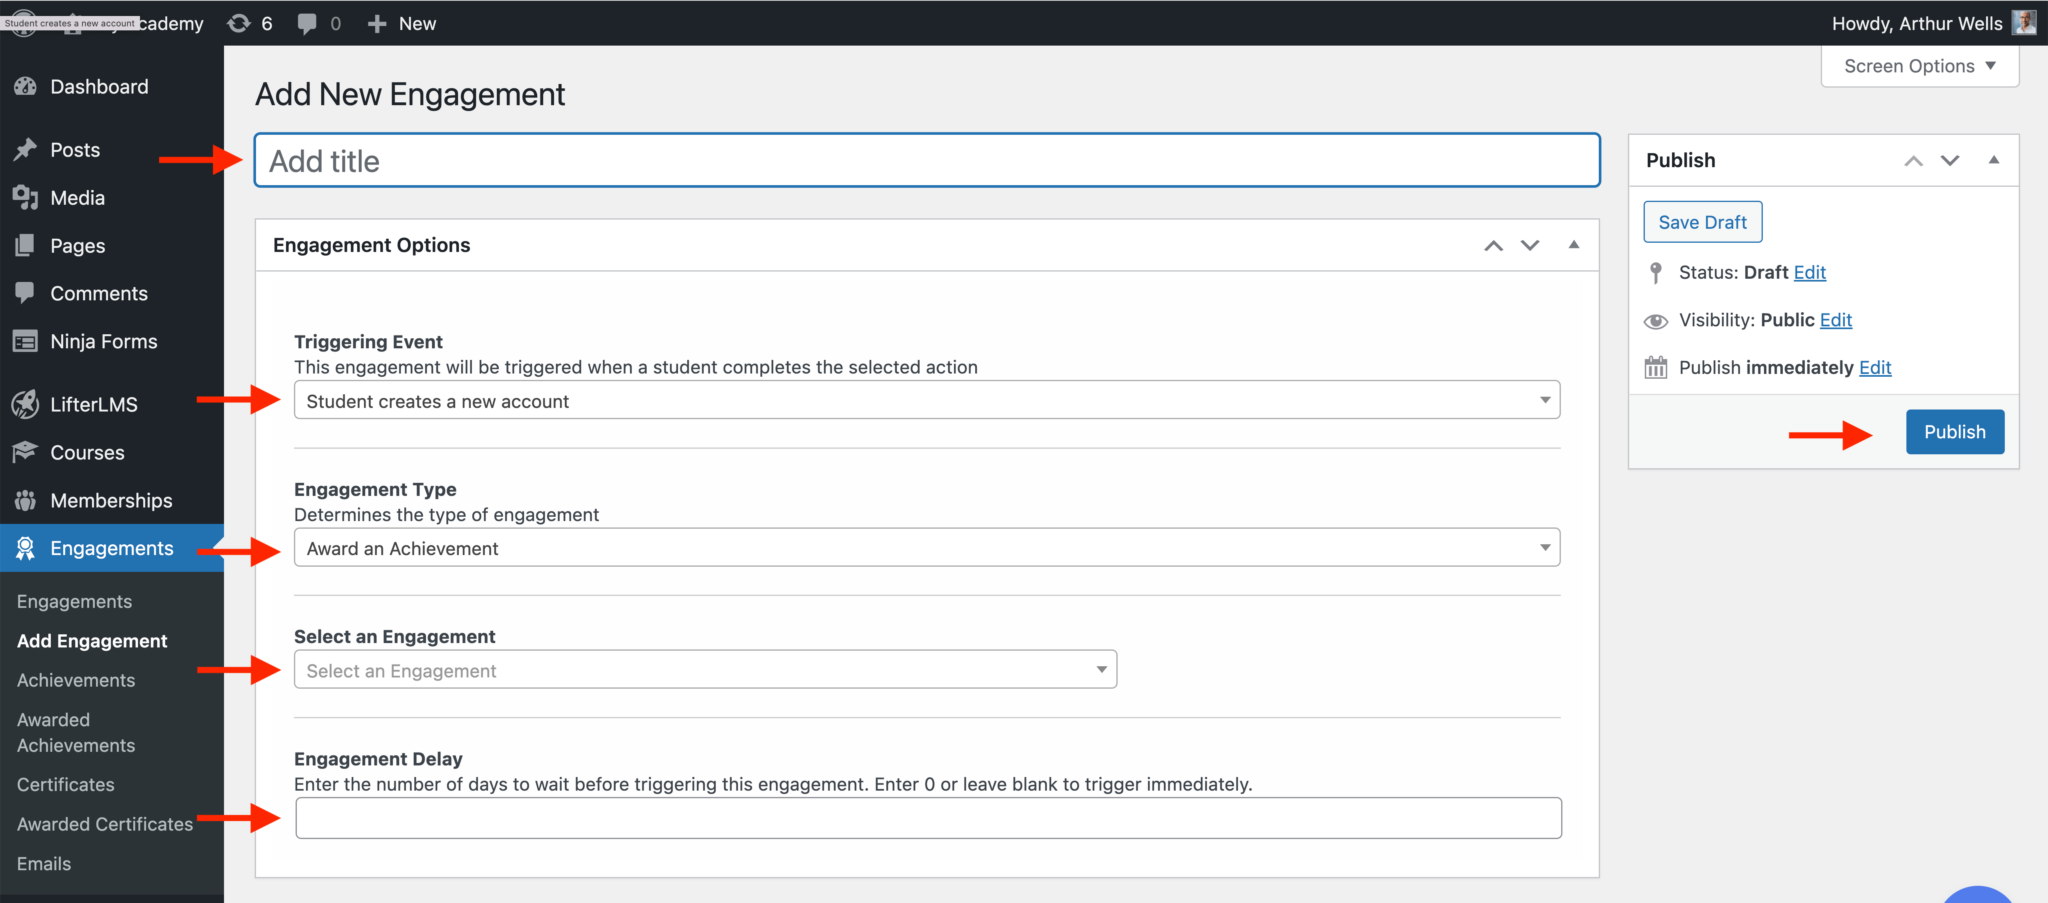Click the Save Draft button
This screenshot has height=903, width=2048.
click(x=1702, y=221)
